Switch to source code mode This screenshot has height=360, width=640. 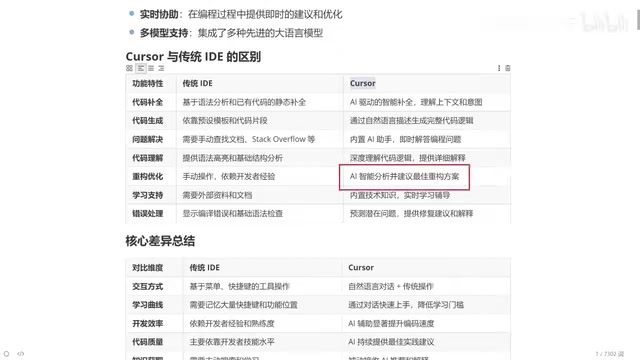pos(21,353)
